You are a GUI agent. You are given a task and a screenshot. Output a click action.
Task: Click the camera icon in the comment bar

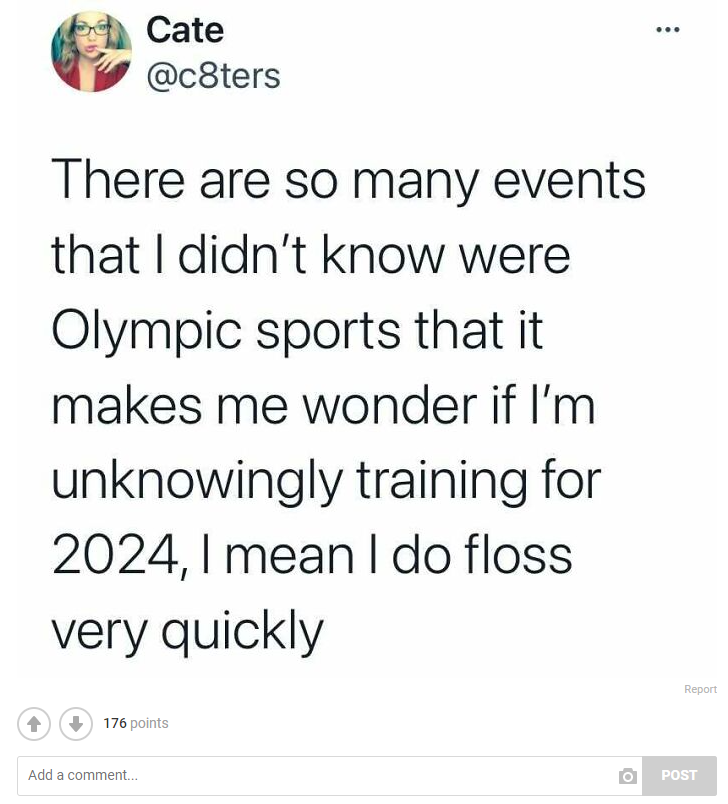point(628,775)
